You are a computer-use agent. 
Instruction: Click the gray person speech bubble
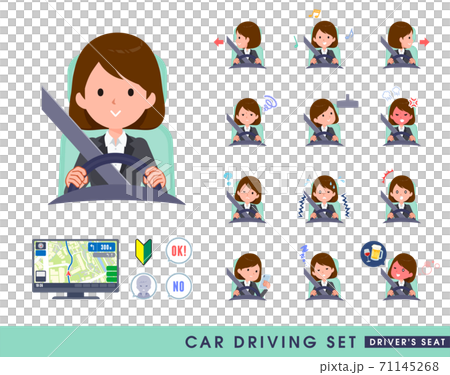[144, 286]
